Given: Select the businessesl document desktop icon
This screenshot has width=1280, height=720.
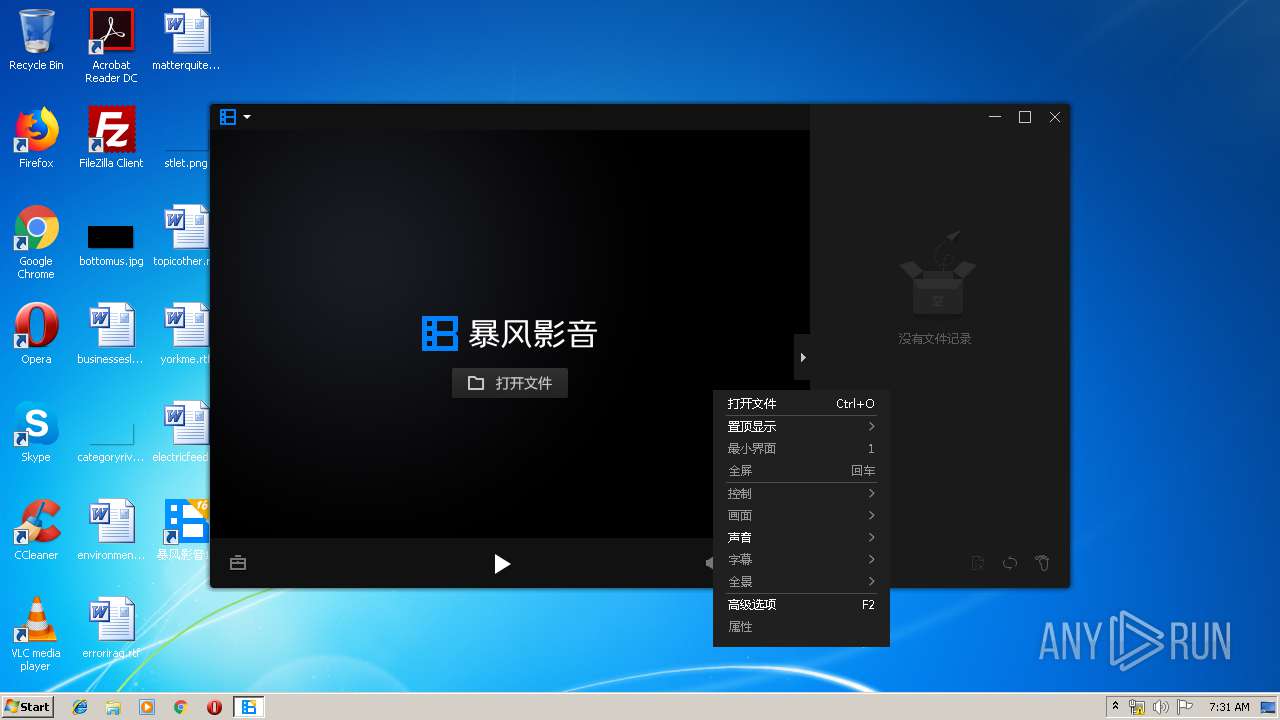Looking at the screenshot, I should click(x=111, y=334).
